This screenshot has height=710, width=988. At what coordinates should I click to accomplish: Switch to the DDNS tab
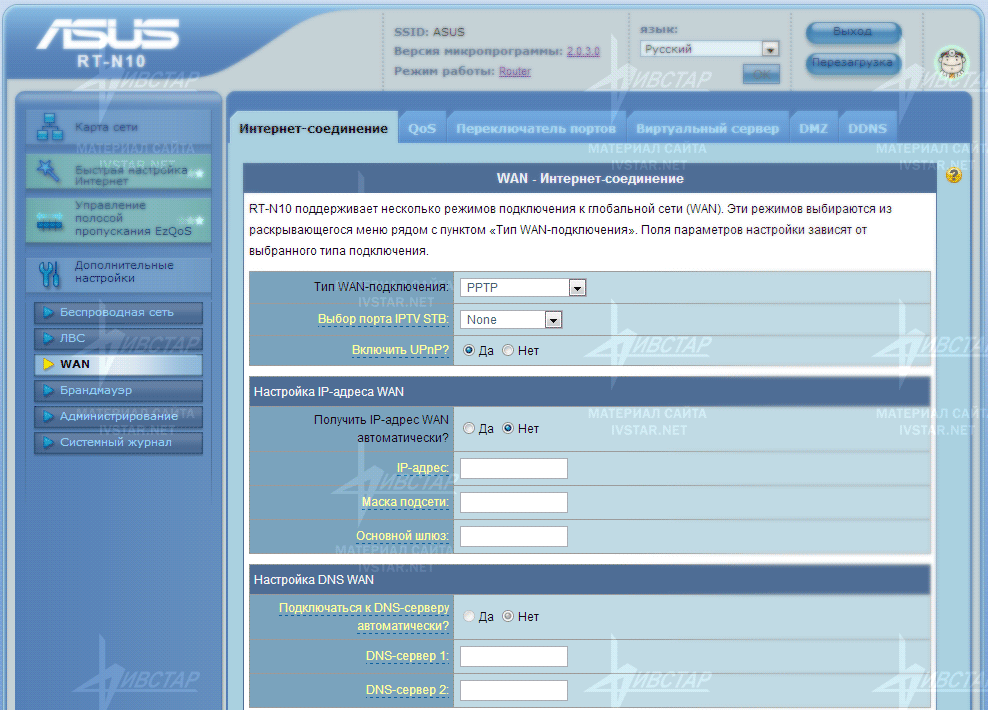[x=867, y=129]
